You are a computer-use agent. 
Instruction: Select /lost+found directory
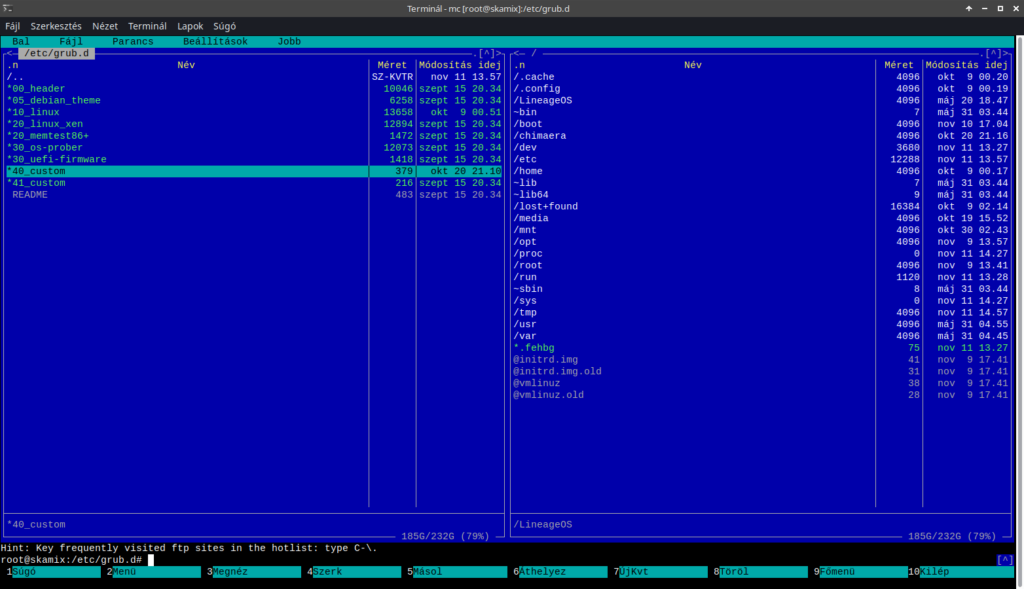(x=760, y=206)
